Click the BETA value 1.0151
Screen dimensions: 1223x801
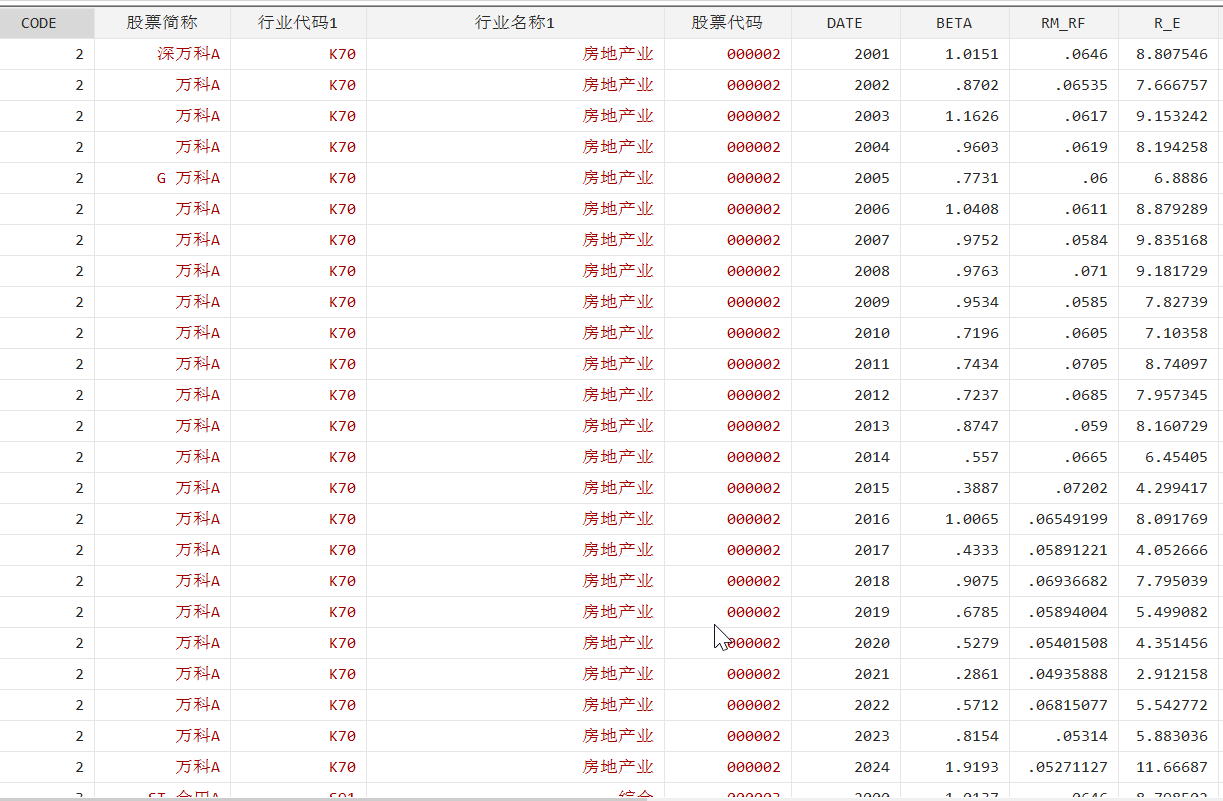click(x=954, y=54)
